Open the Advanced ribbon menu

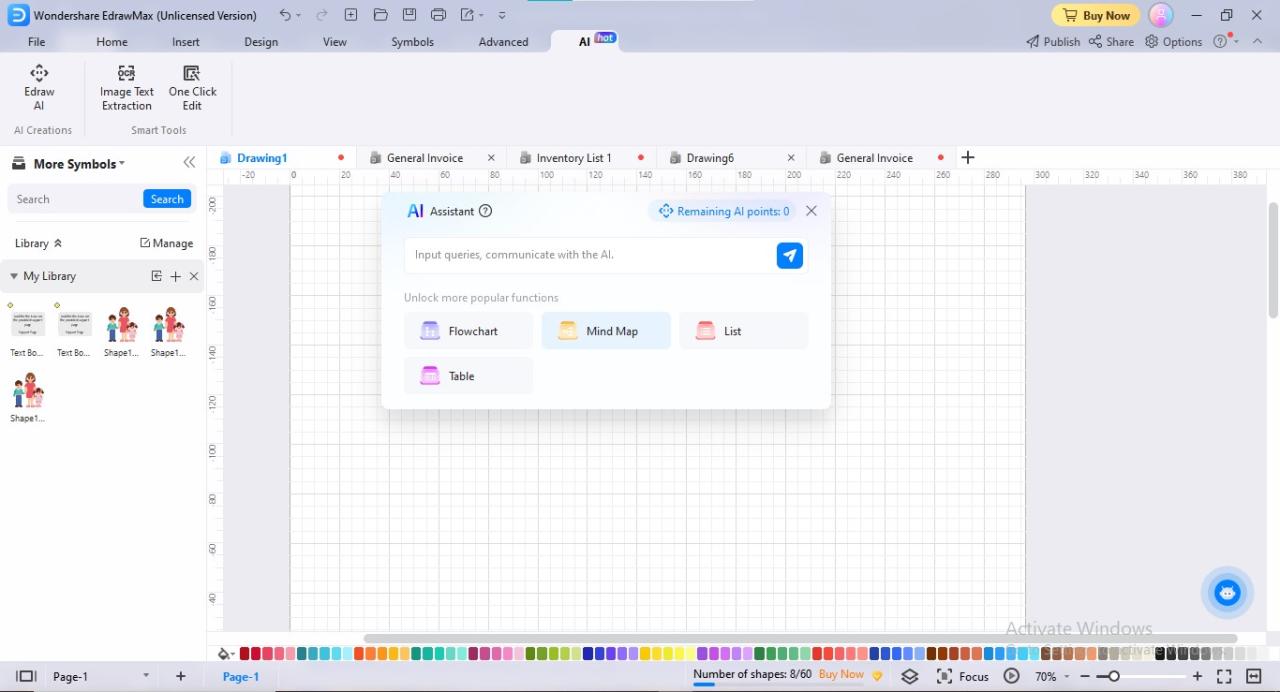pos(502,41)
